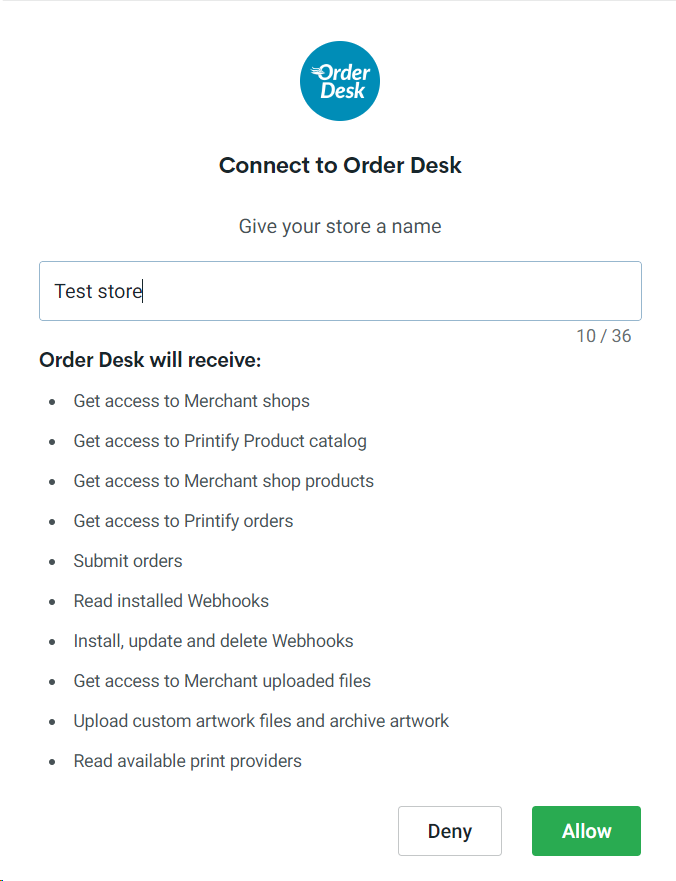Click "Get access to Printify orders" item
676x881 pixels.
click(183, 521)
